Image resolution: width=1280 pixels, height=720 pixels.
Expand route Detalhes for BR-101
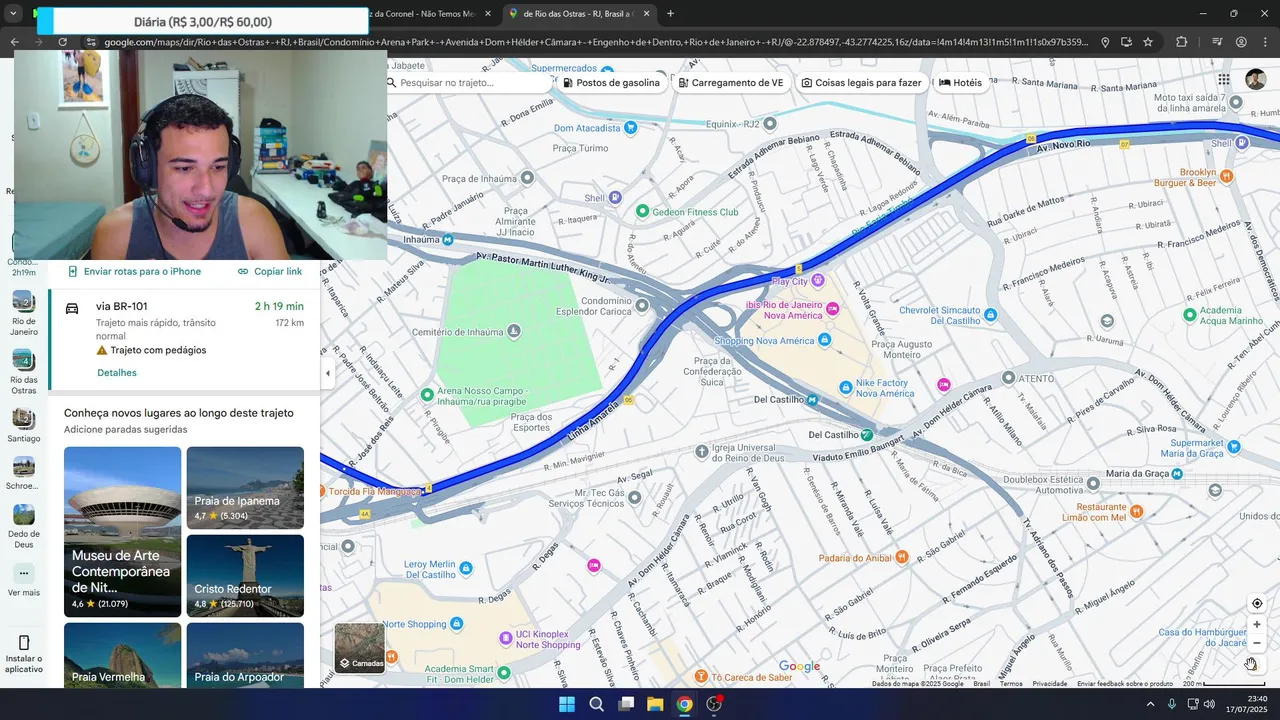pos(117,373)
